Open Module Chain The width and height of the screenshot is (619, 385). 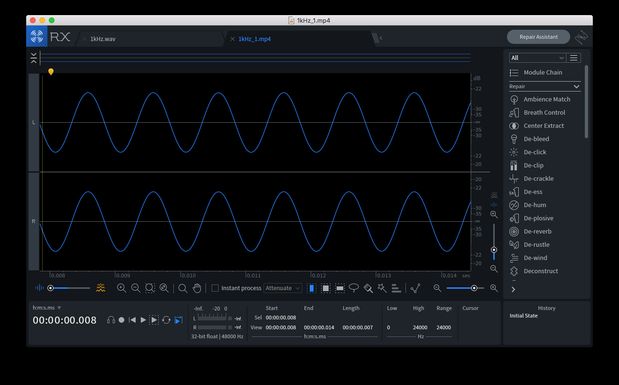pyautogui.click(x=542, y=73)
